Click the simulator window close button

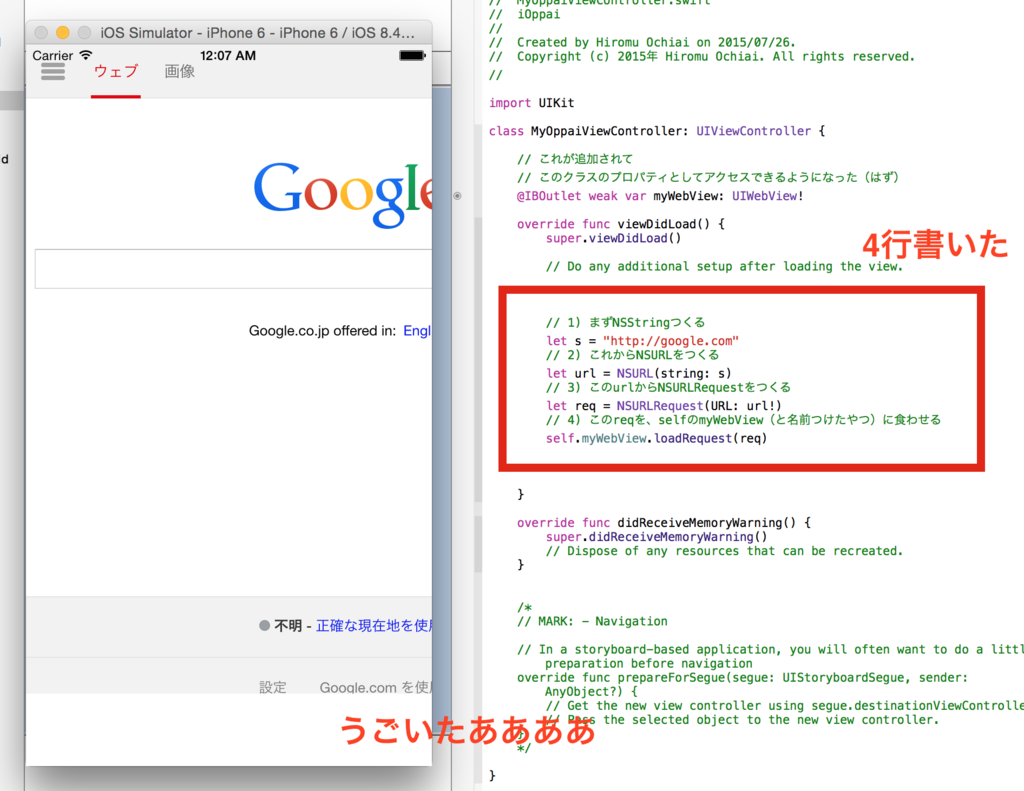coord(41,33)
